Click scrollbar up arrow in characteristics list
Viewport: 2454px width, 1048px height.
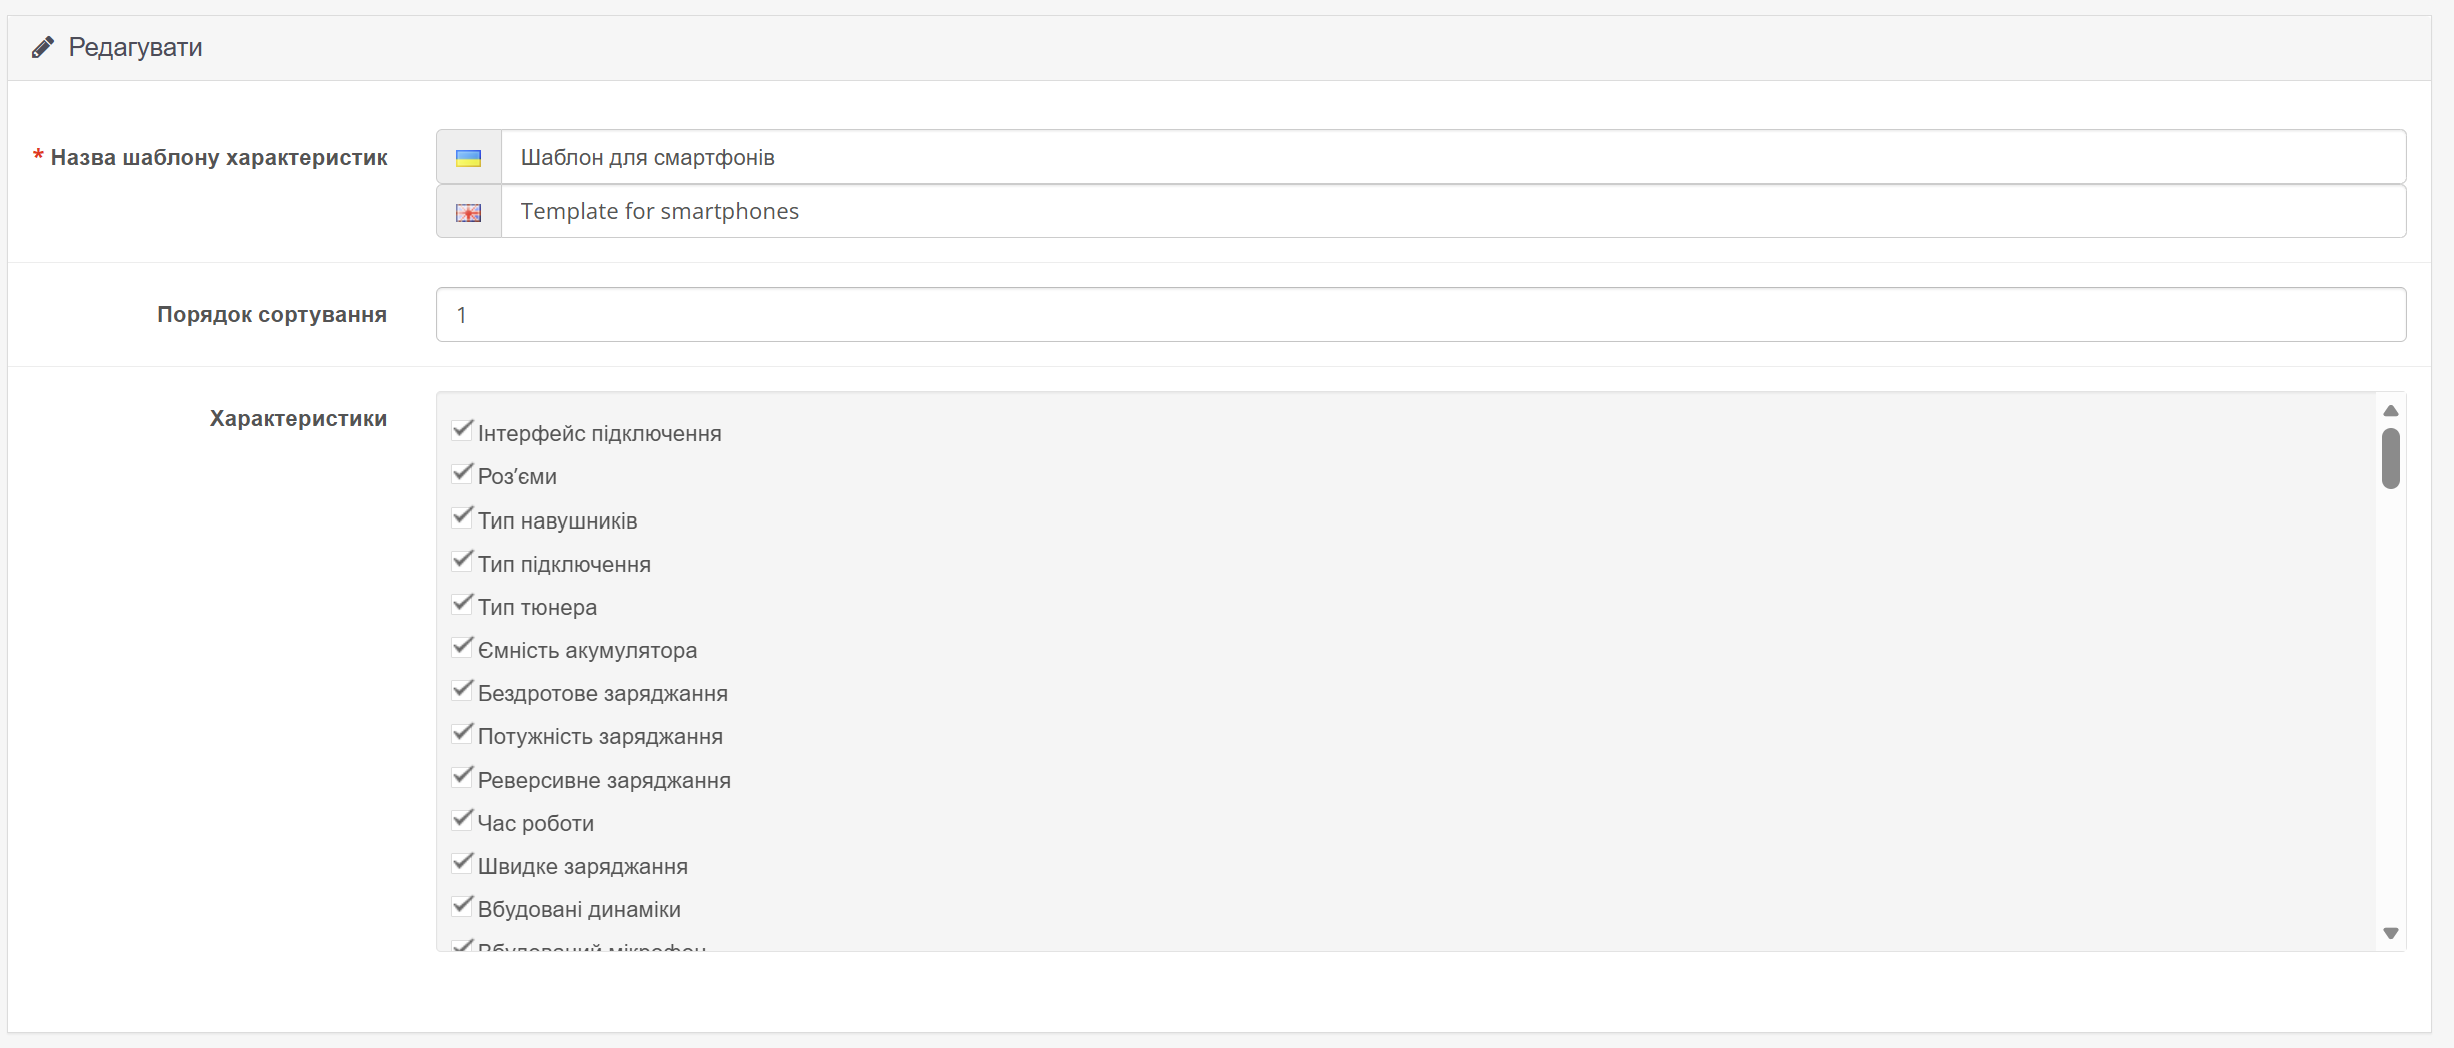click(x=2391, y=411)
